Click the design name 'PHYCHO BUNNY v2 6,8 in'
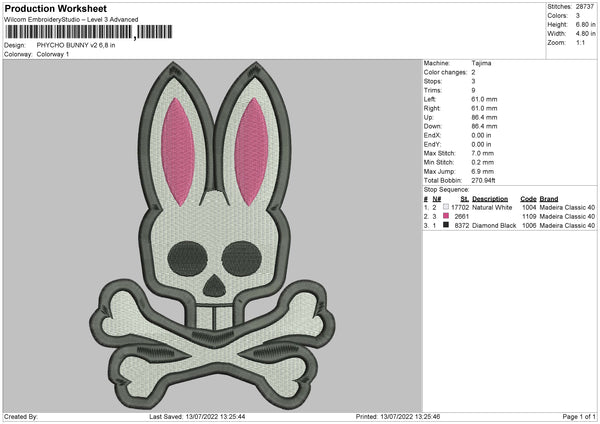This screenshot has height=424, width=600. 76,45
